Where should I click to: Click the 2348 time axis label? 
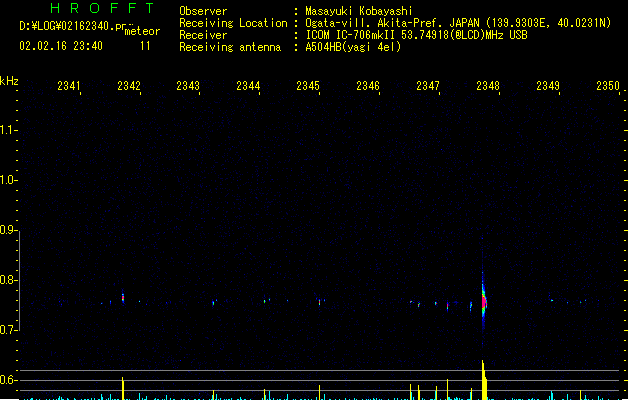pyautogui.click(x=488, y=86)
